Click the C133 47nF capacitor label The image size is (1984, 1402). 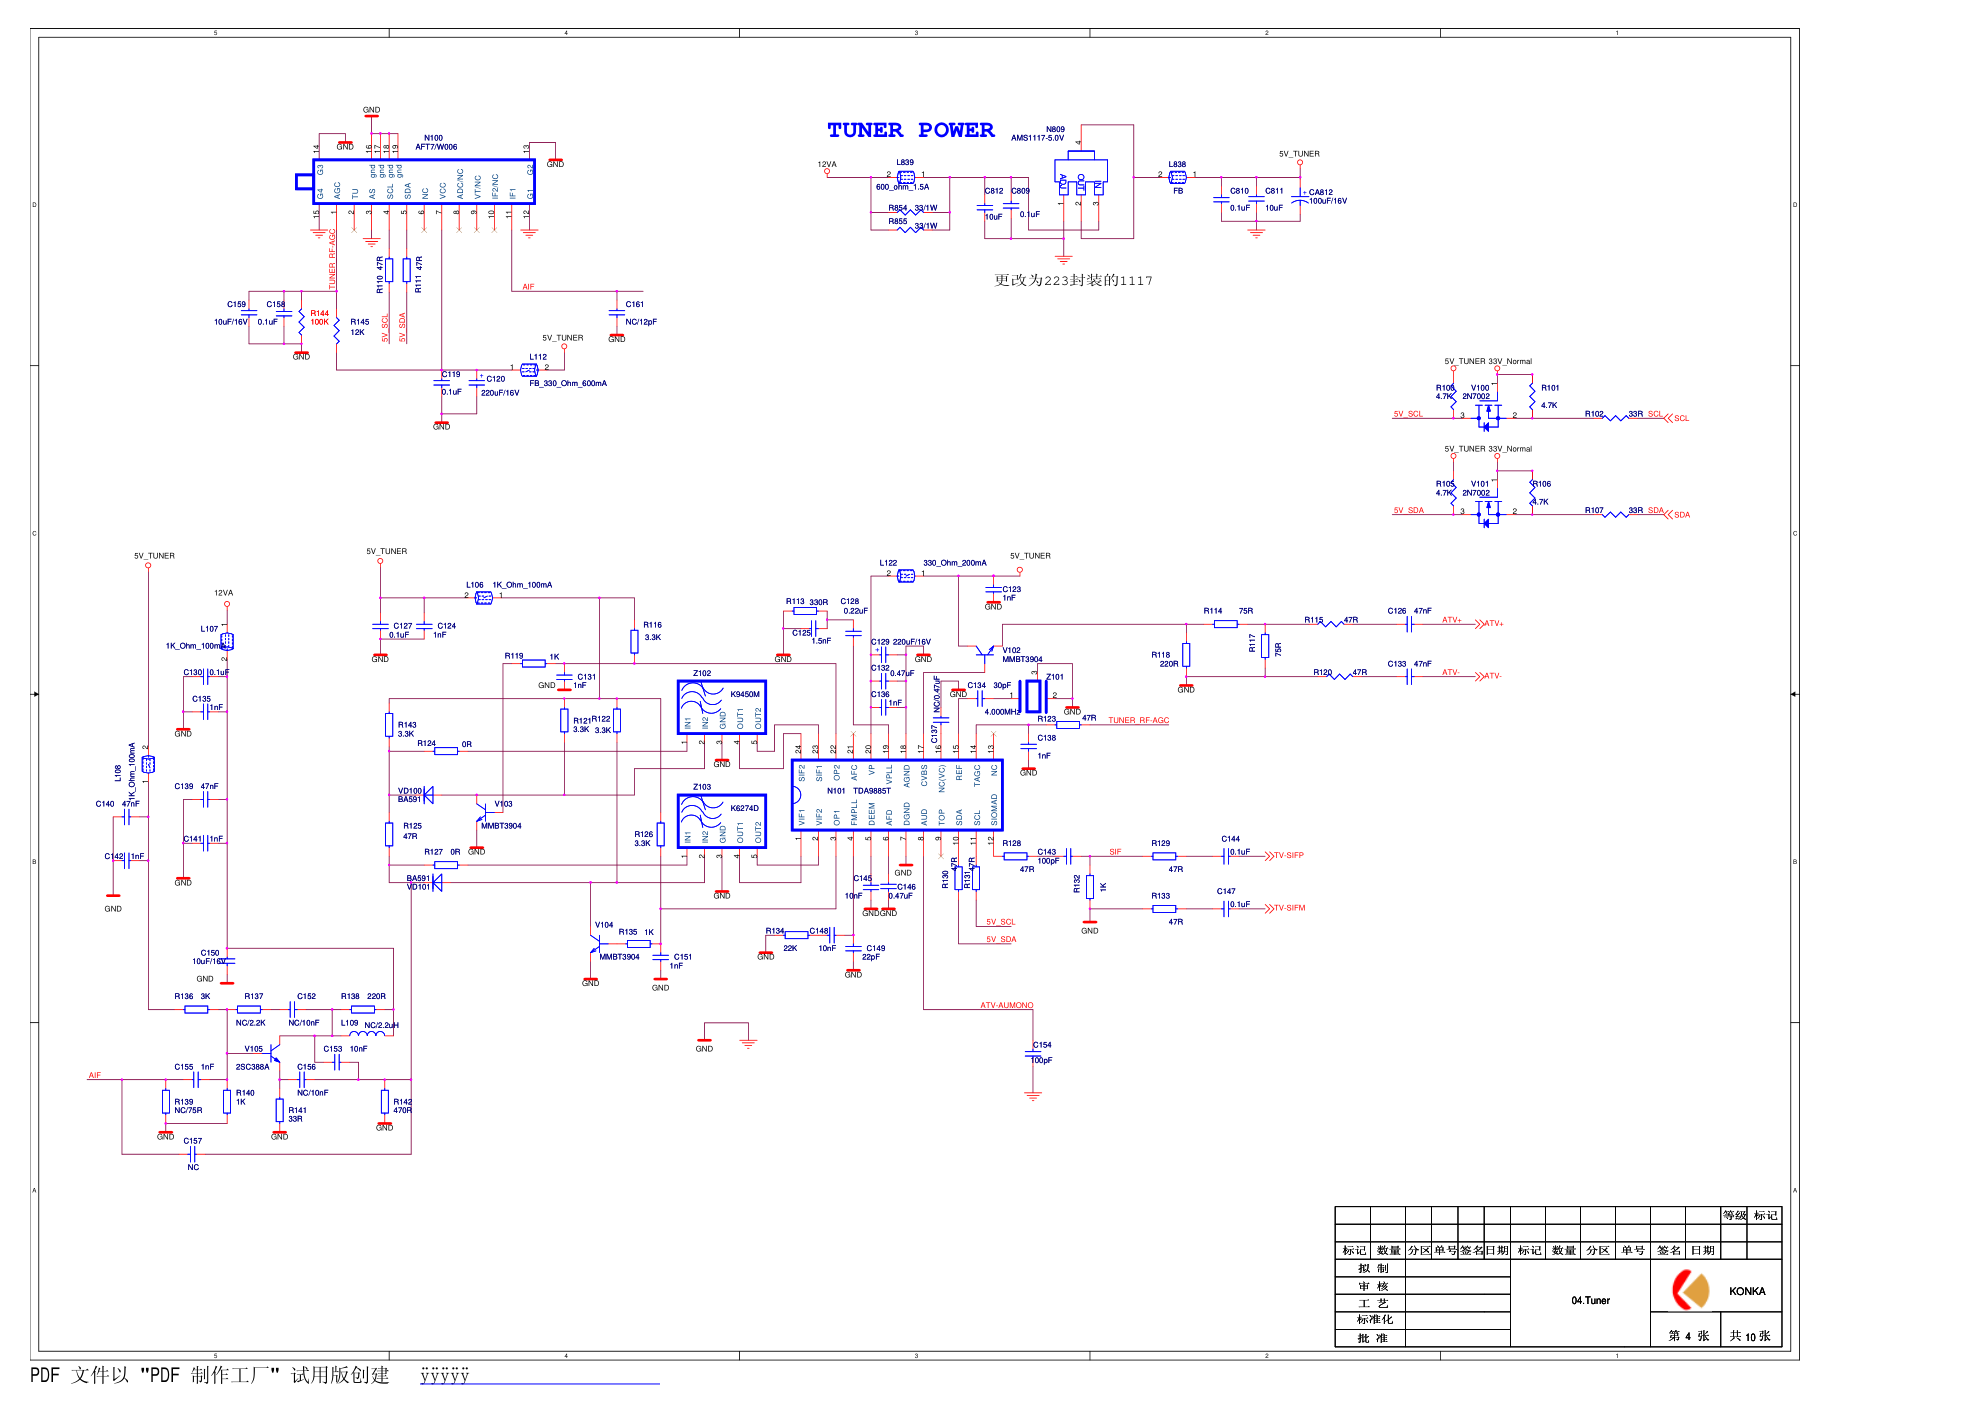[x=1410, y=664]
